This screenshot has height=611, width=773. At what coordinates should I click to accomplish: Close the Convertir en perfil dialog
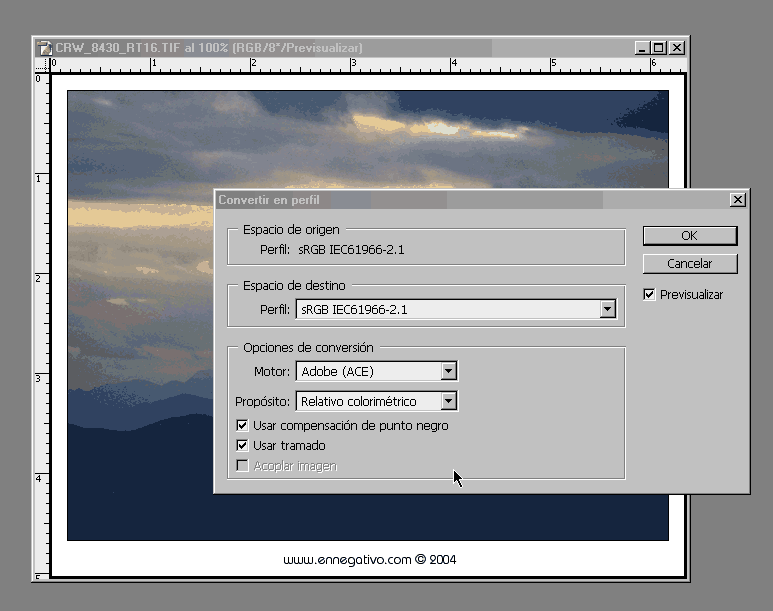(738, 200)
